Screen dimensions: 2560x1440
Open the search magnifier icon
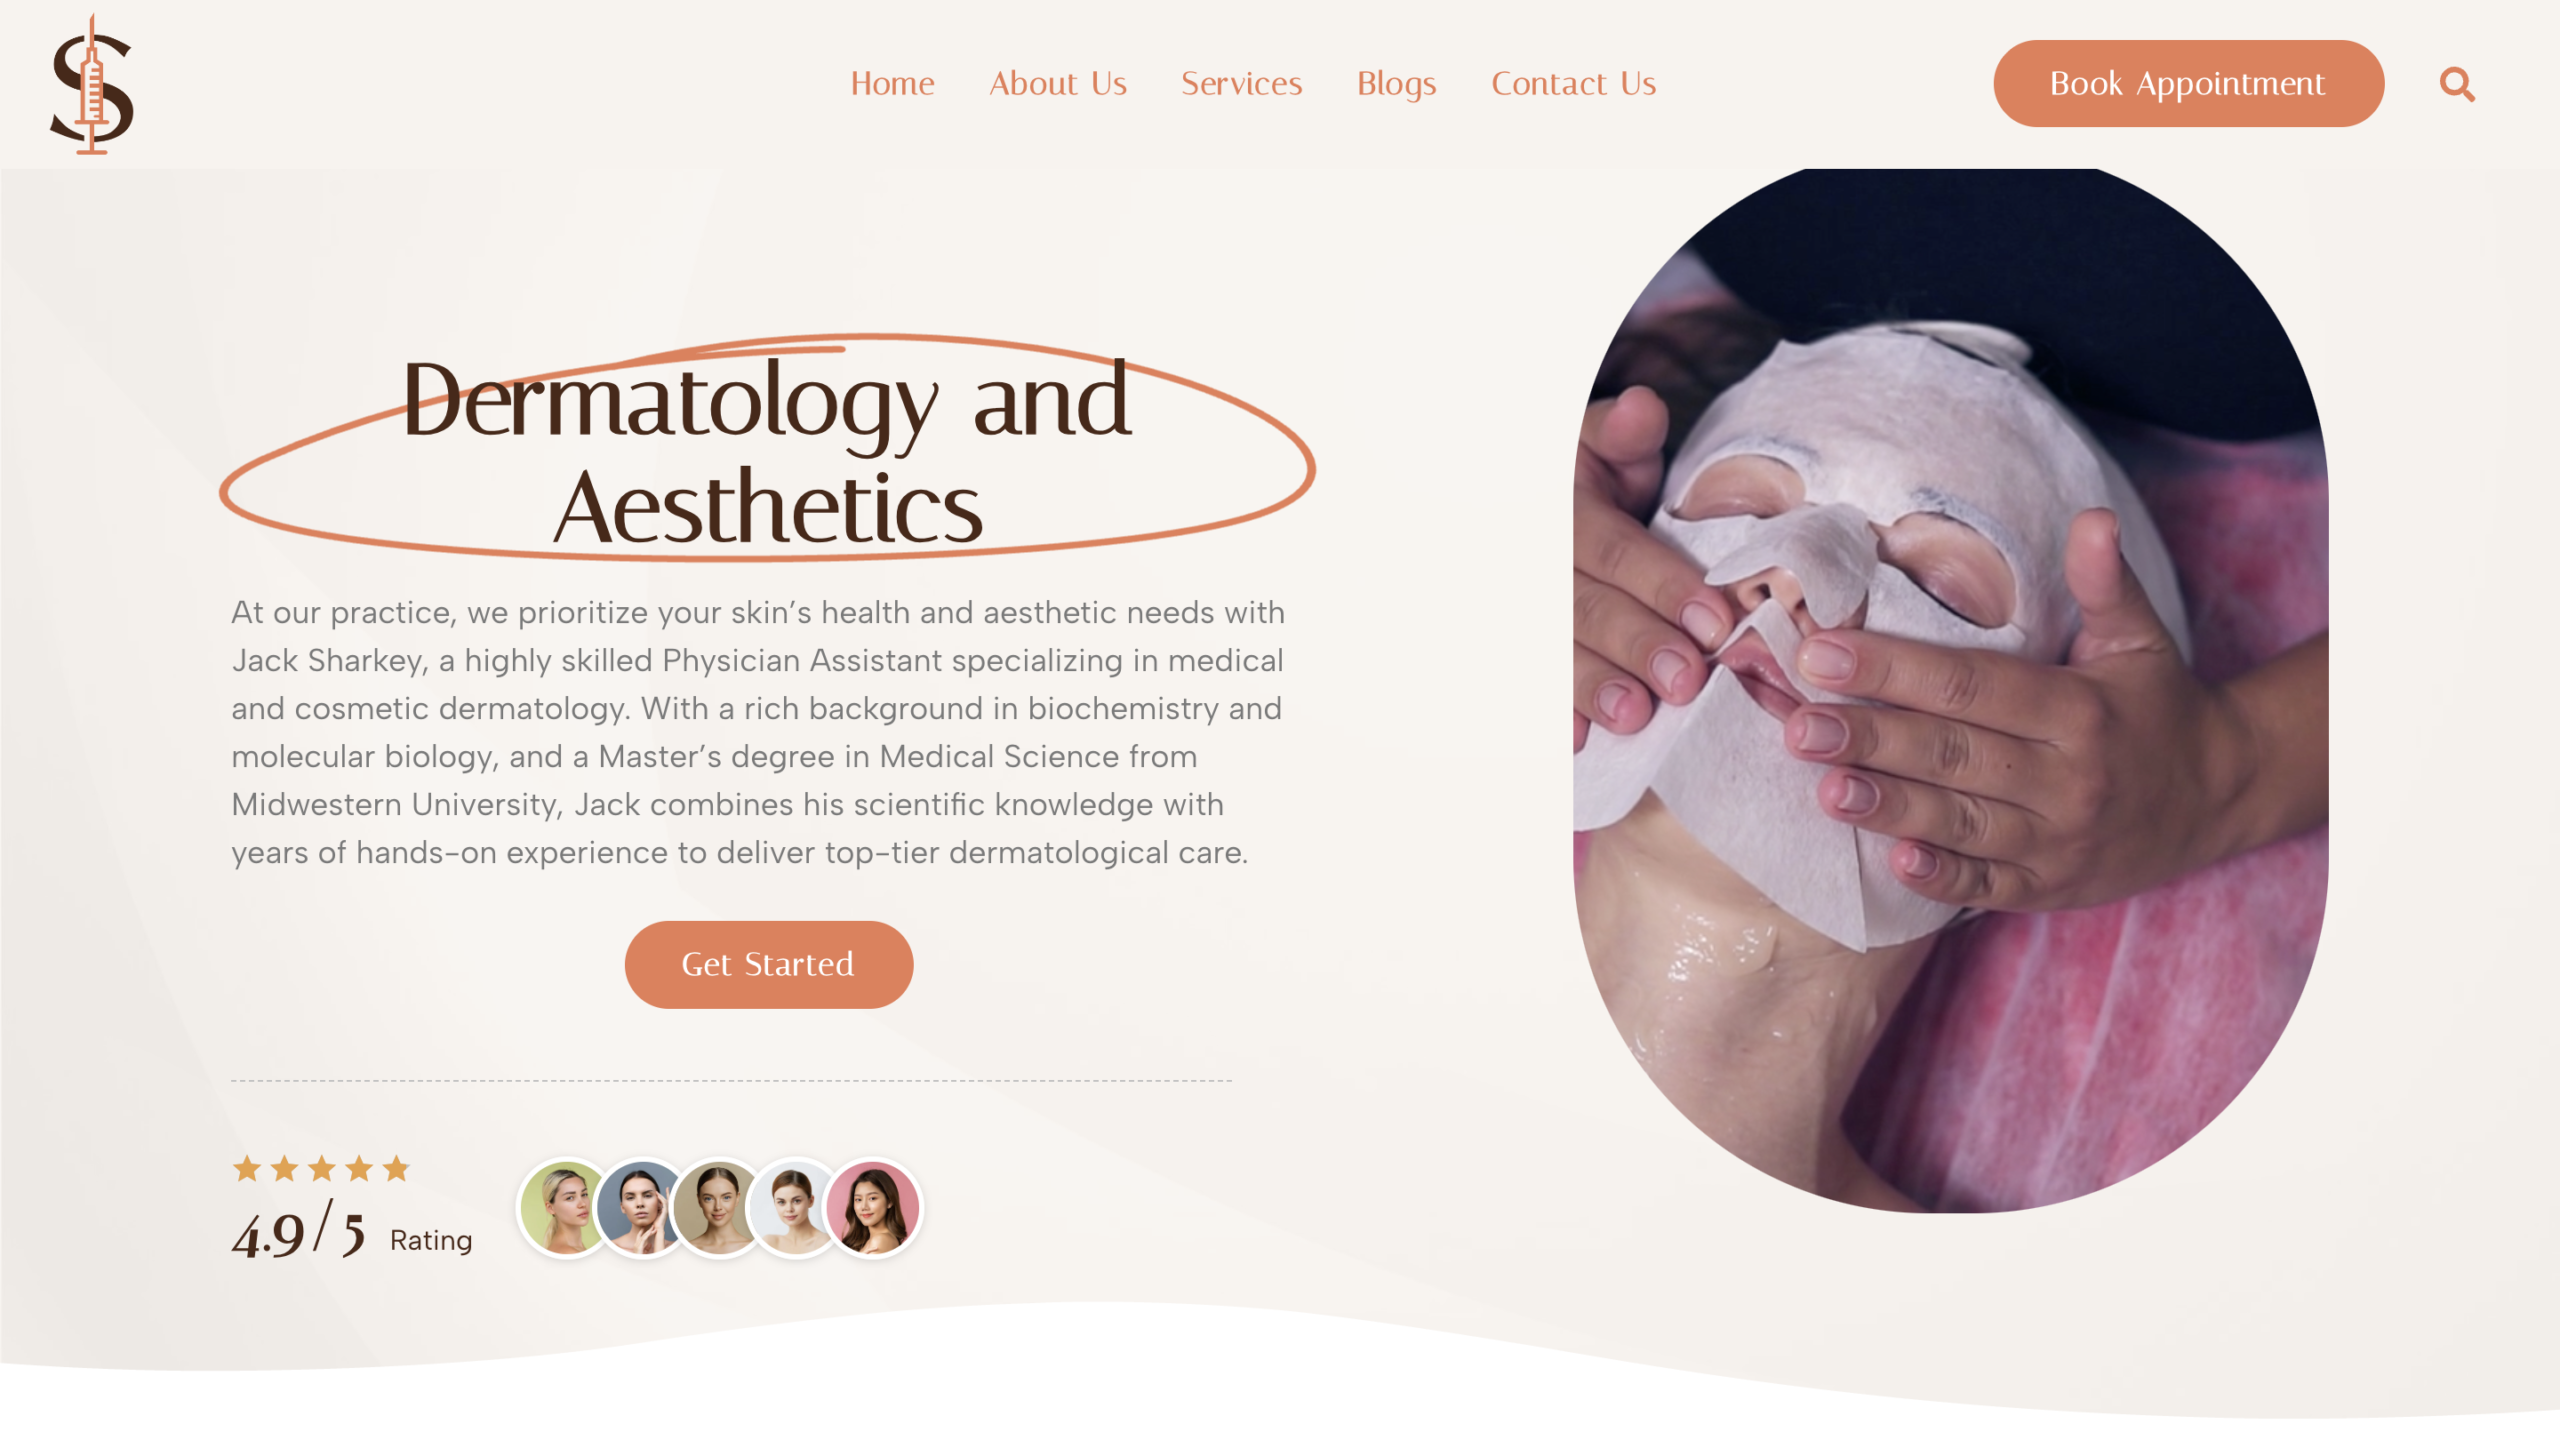(x=2457, y=84)
